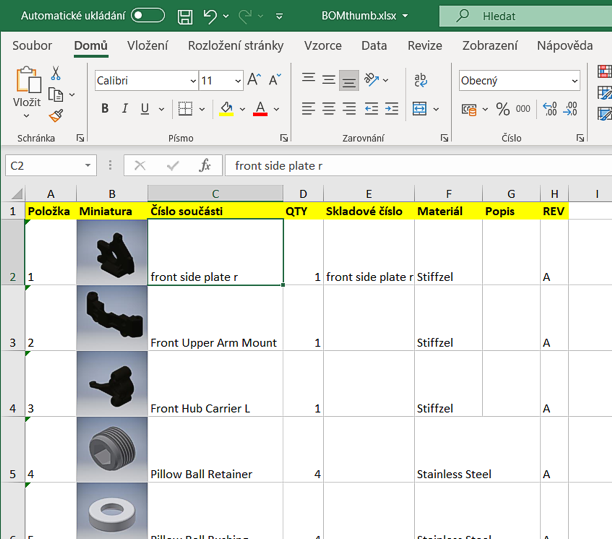Switch to the Vložení tab
This screenshot has height=539, width=612.
148,46
